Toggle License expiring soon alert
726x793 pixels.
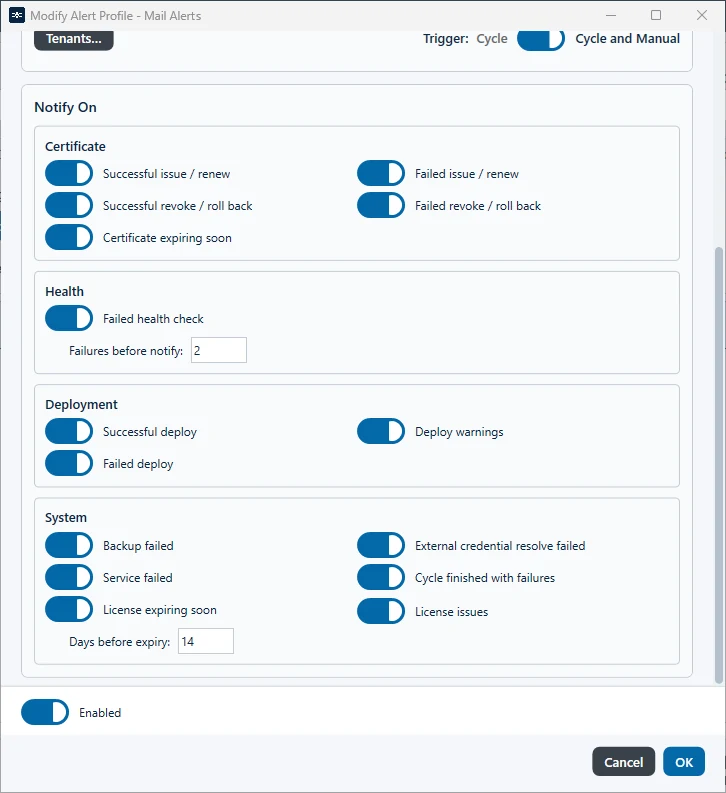(x=69, y=609)
